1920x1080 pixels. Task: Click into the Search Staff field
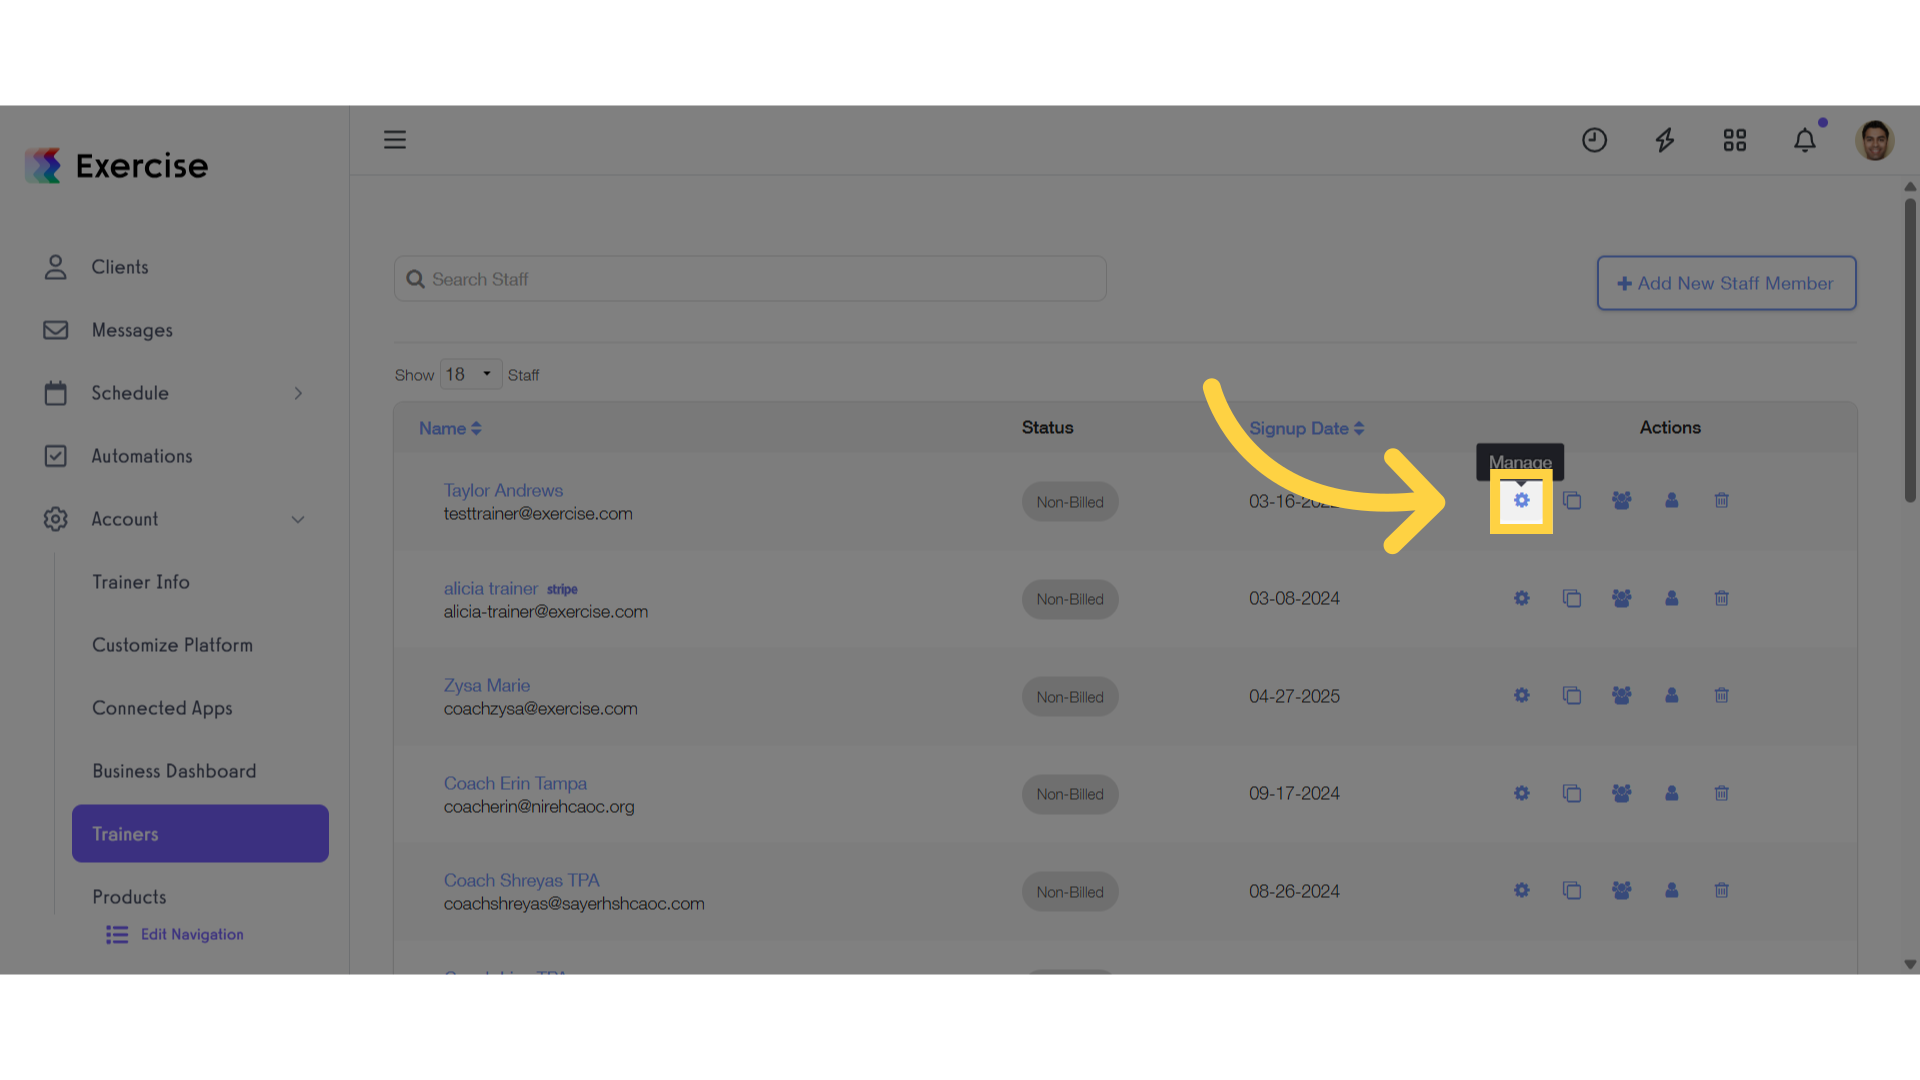pos(750,279)
